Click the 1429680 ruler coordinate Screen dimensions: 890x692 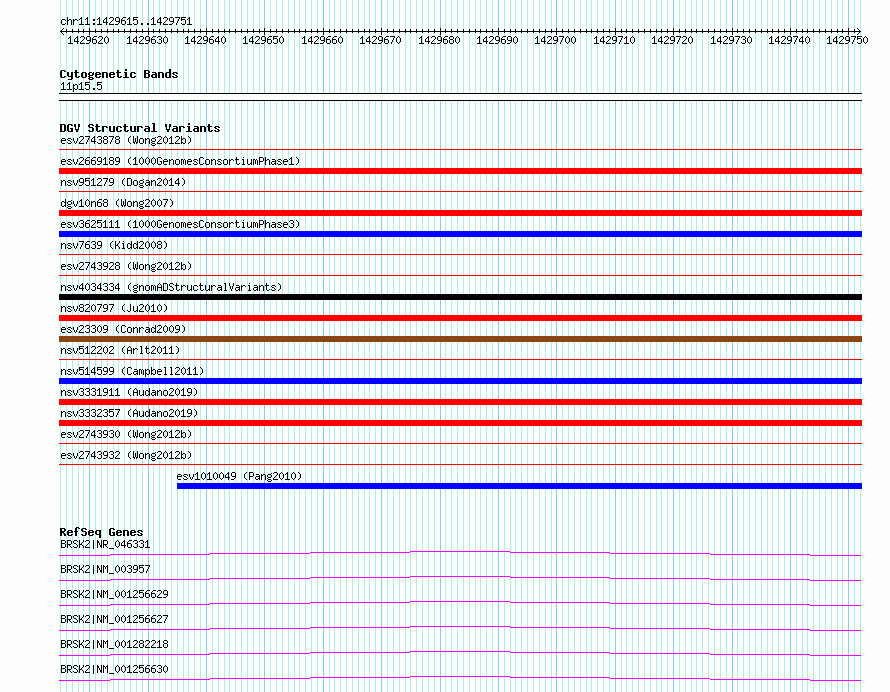tap(439, 40)
